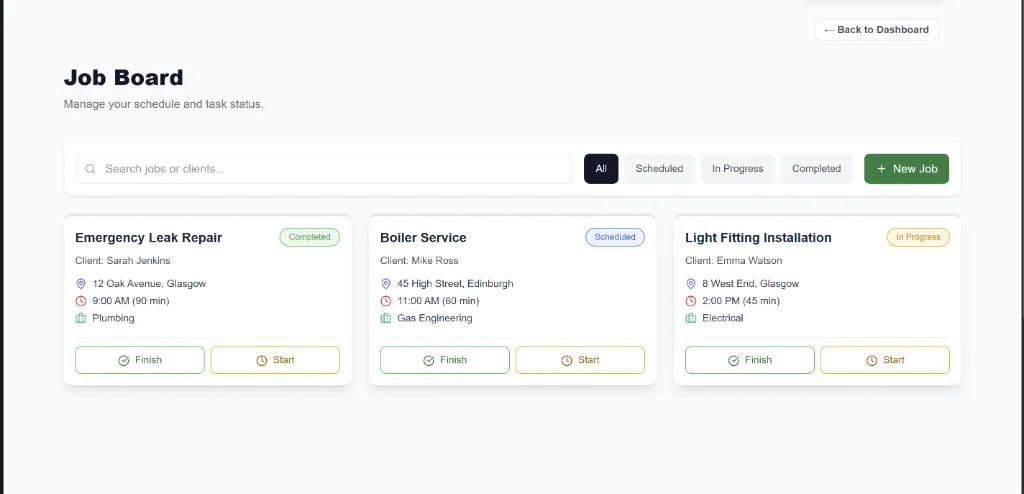Click the briefcase icon beside Electrical
Image resolution: width=1024 pixels, height=494 pixels.
691,318
